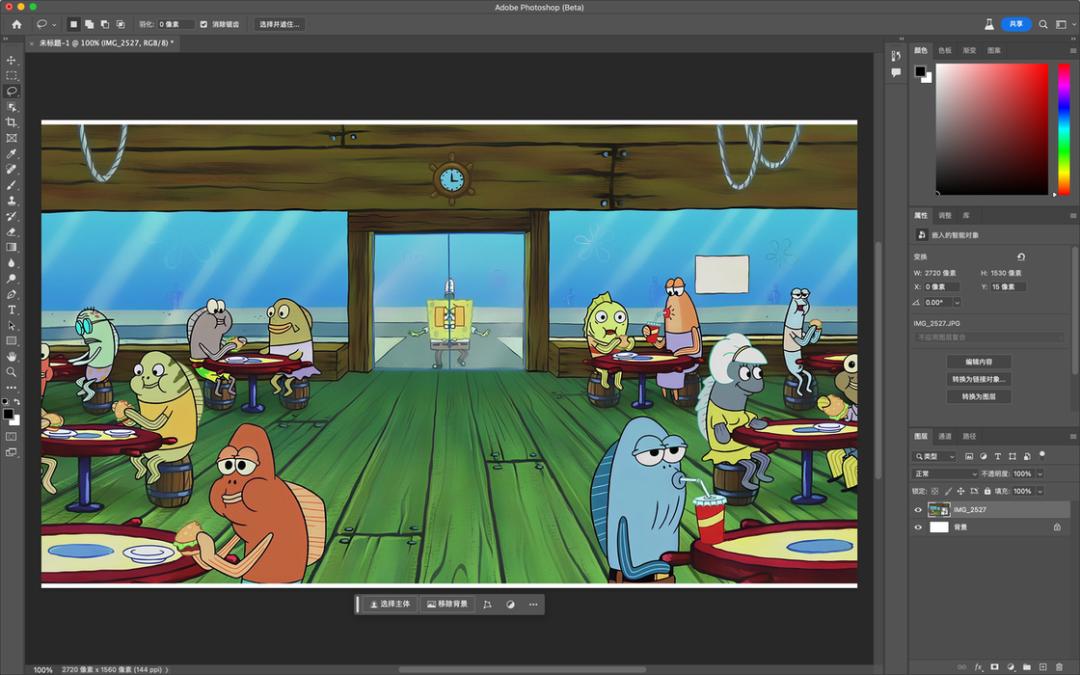Click Convert to Linked Object button

(979, 379)
